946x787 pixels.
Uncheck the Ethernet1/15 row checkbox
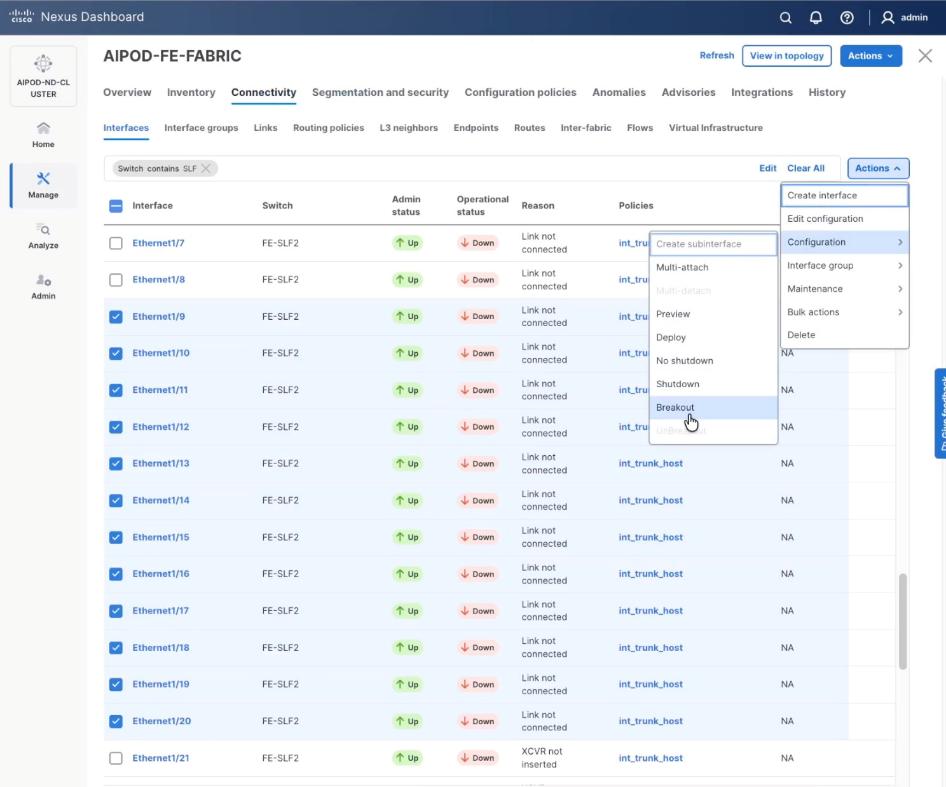pyautogui.click(x=116, y=537)
